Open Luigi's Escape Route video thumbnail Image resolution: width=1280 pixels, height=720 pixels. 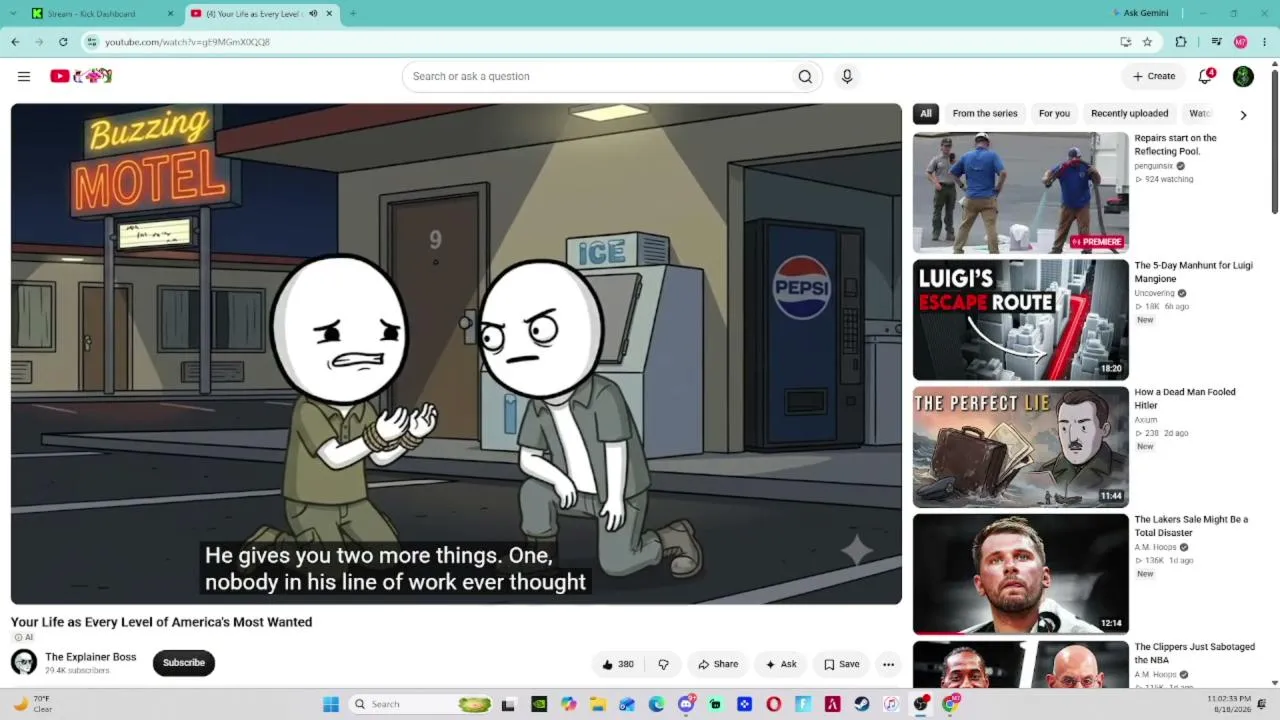click(x=1020, y=320)
